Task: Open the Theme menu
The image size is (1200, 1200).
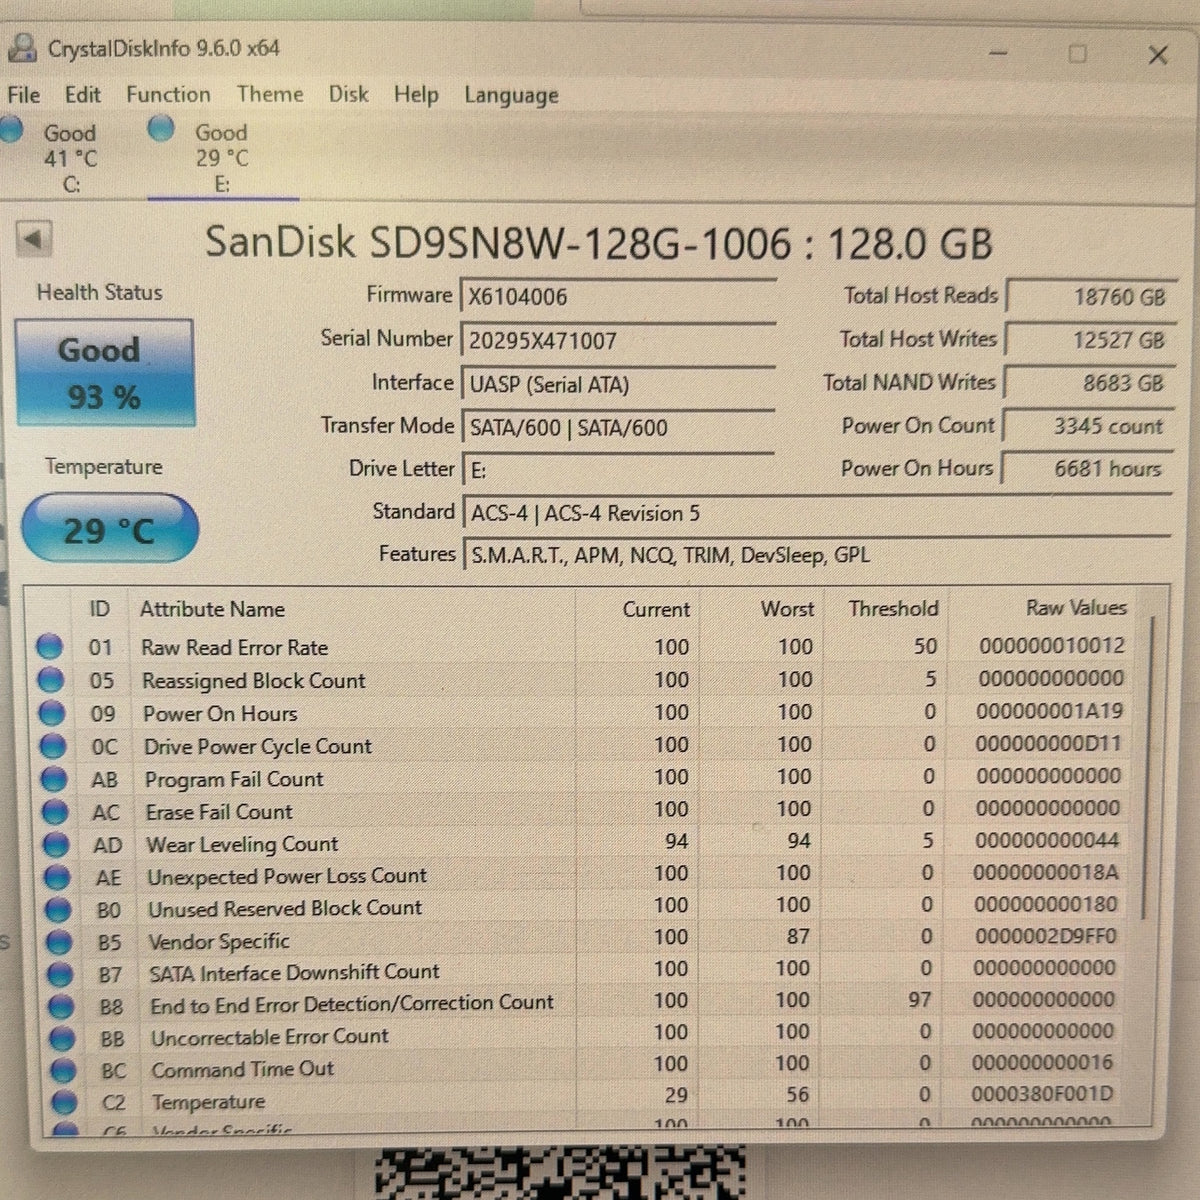Action: click(x=270, y=94)
